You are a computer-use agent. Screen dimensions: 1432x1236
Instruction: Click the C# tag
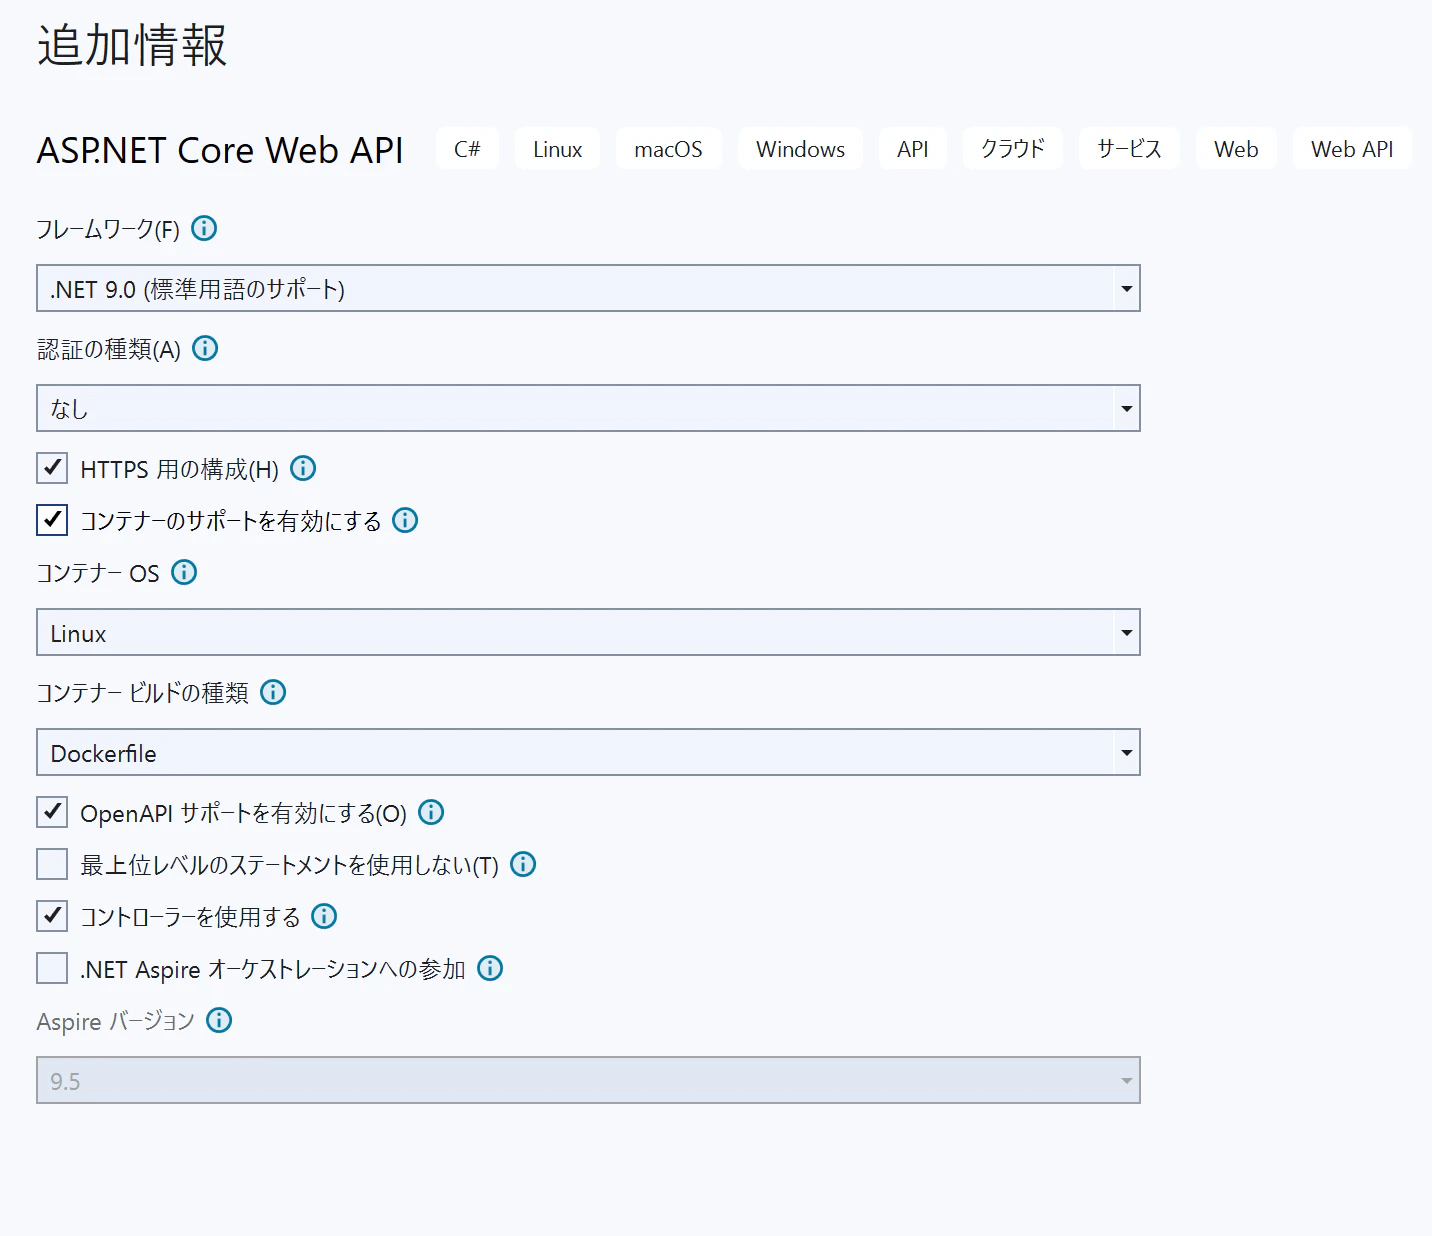point(467,149)
